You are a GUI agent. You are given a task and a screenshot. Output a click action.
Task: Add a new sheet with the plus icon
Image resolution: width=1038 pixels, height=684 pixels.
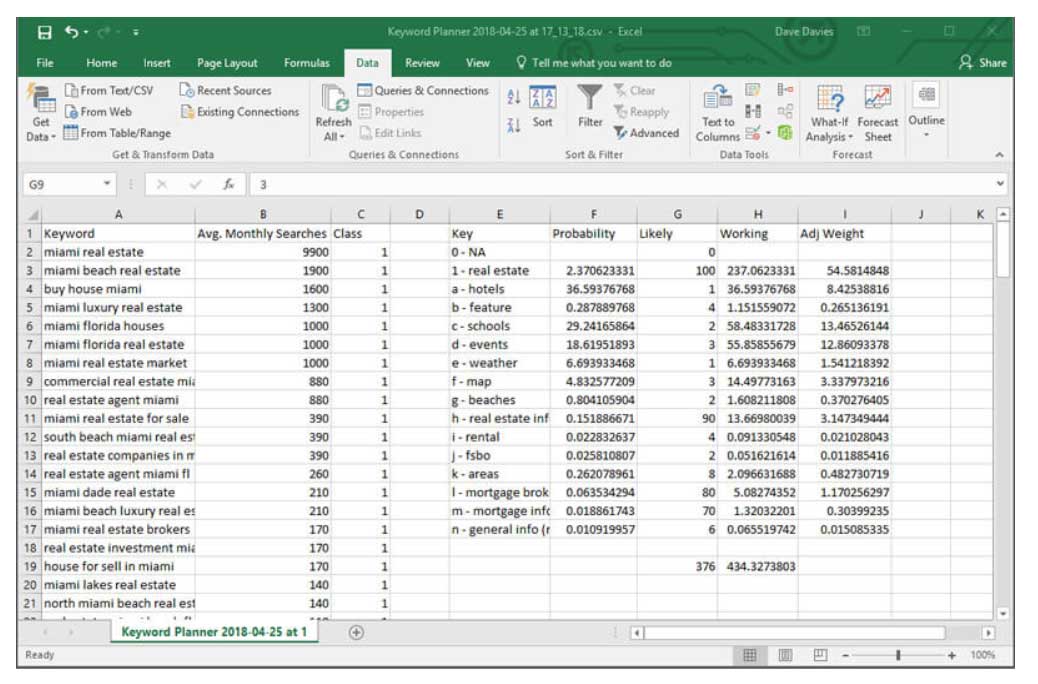[x=356, y=632]
